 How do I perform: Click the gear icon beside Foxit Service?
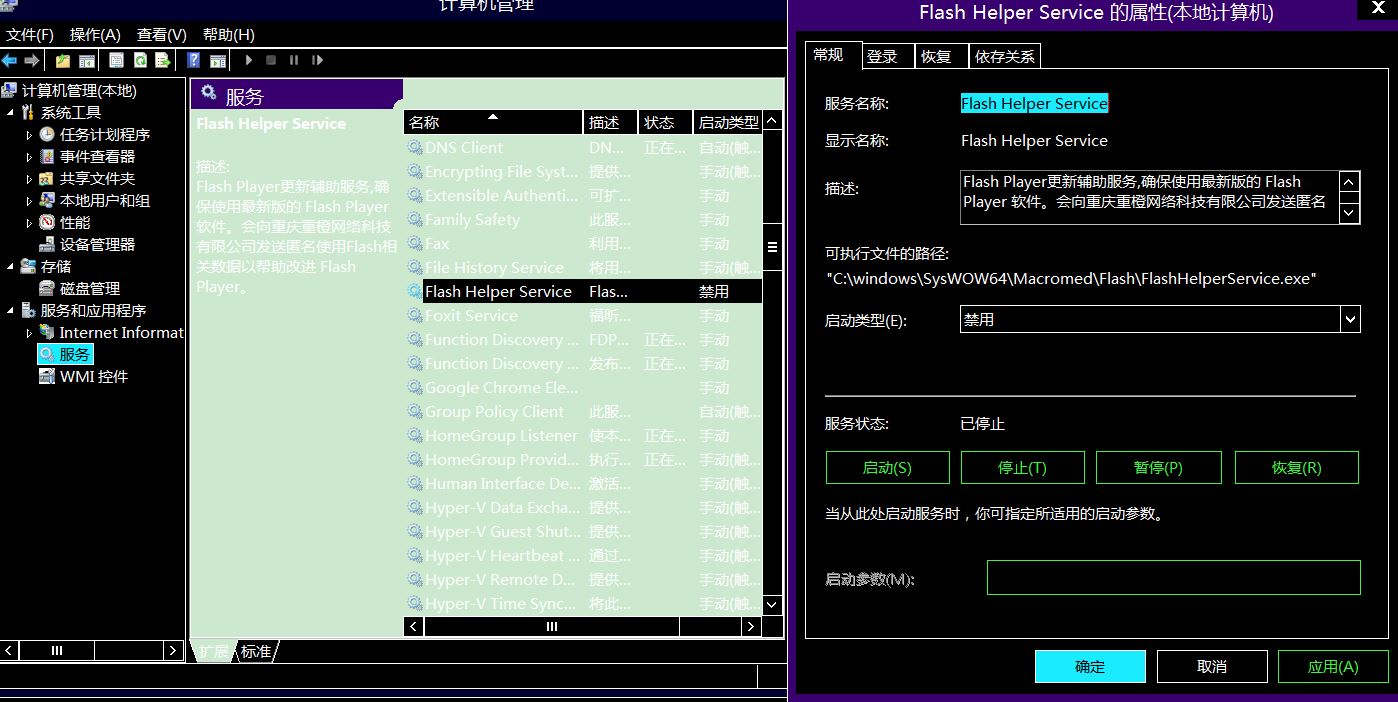tap(415, 316)
